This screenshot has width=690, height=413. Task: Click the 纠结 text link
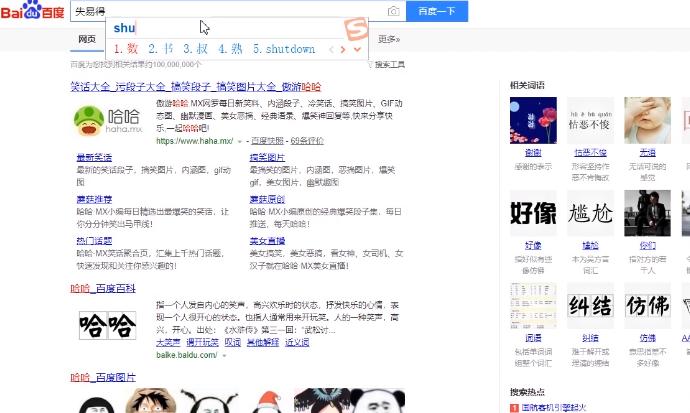point(591,338)
